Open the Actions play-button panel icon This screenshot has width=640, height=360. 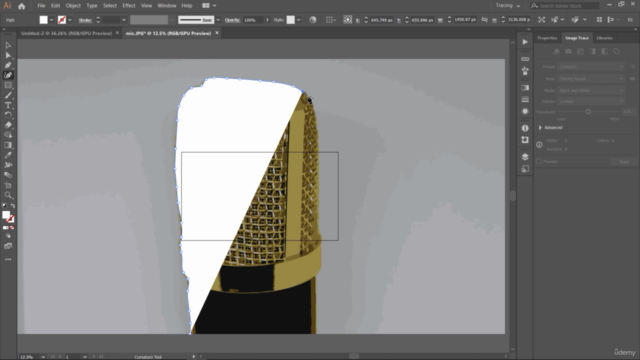525,42
